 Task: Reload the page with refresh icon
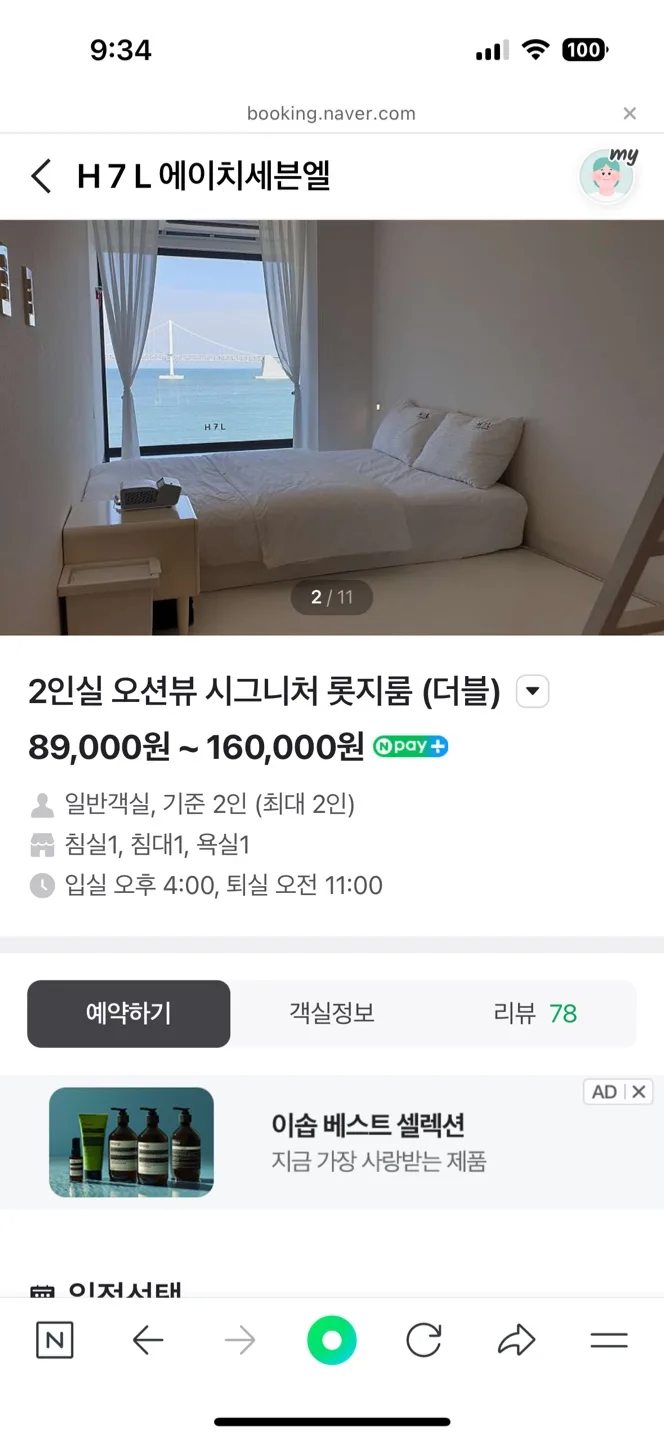(424, 1341)
